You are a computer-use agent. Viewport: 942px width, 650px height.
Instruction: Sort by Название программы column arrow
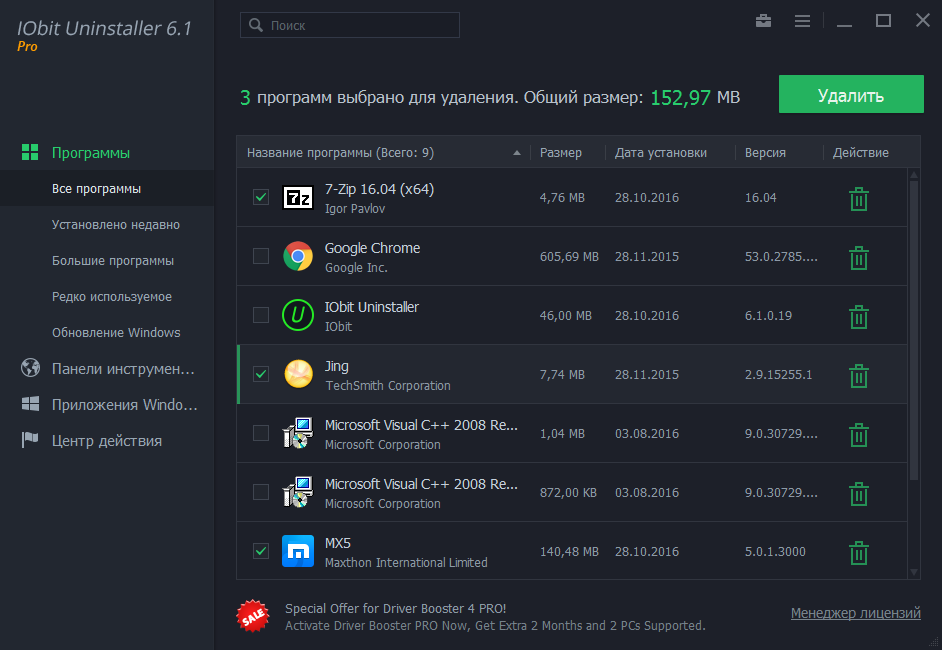coord(517,153)
